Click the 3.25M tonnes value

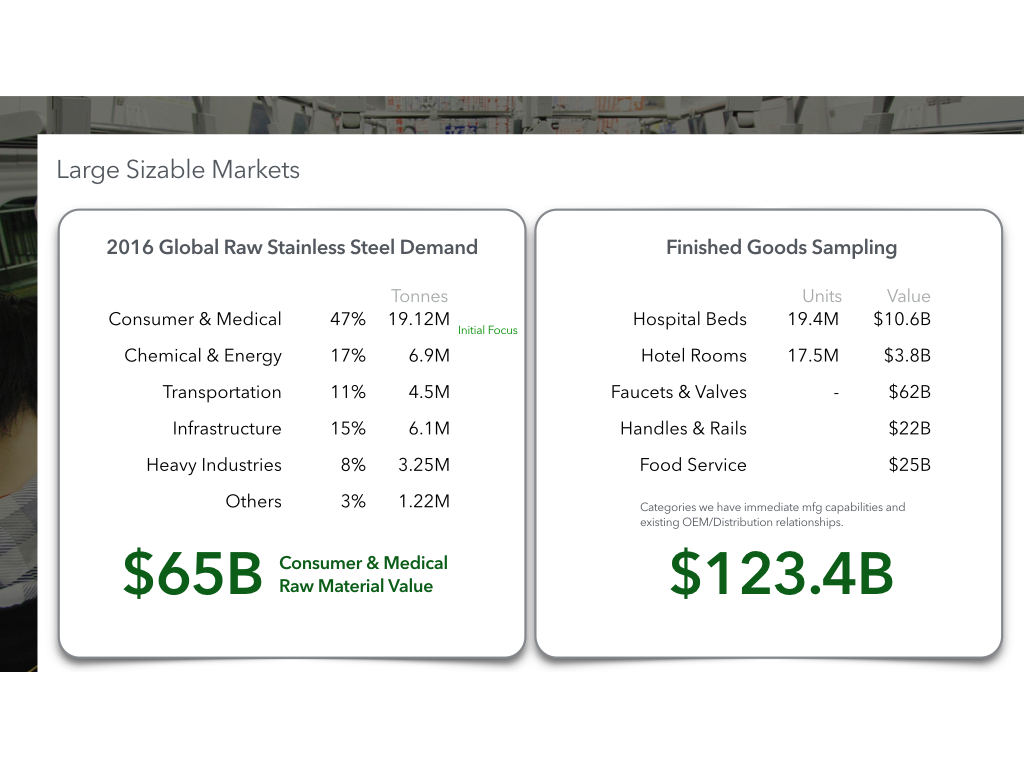tap(424, 465)
